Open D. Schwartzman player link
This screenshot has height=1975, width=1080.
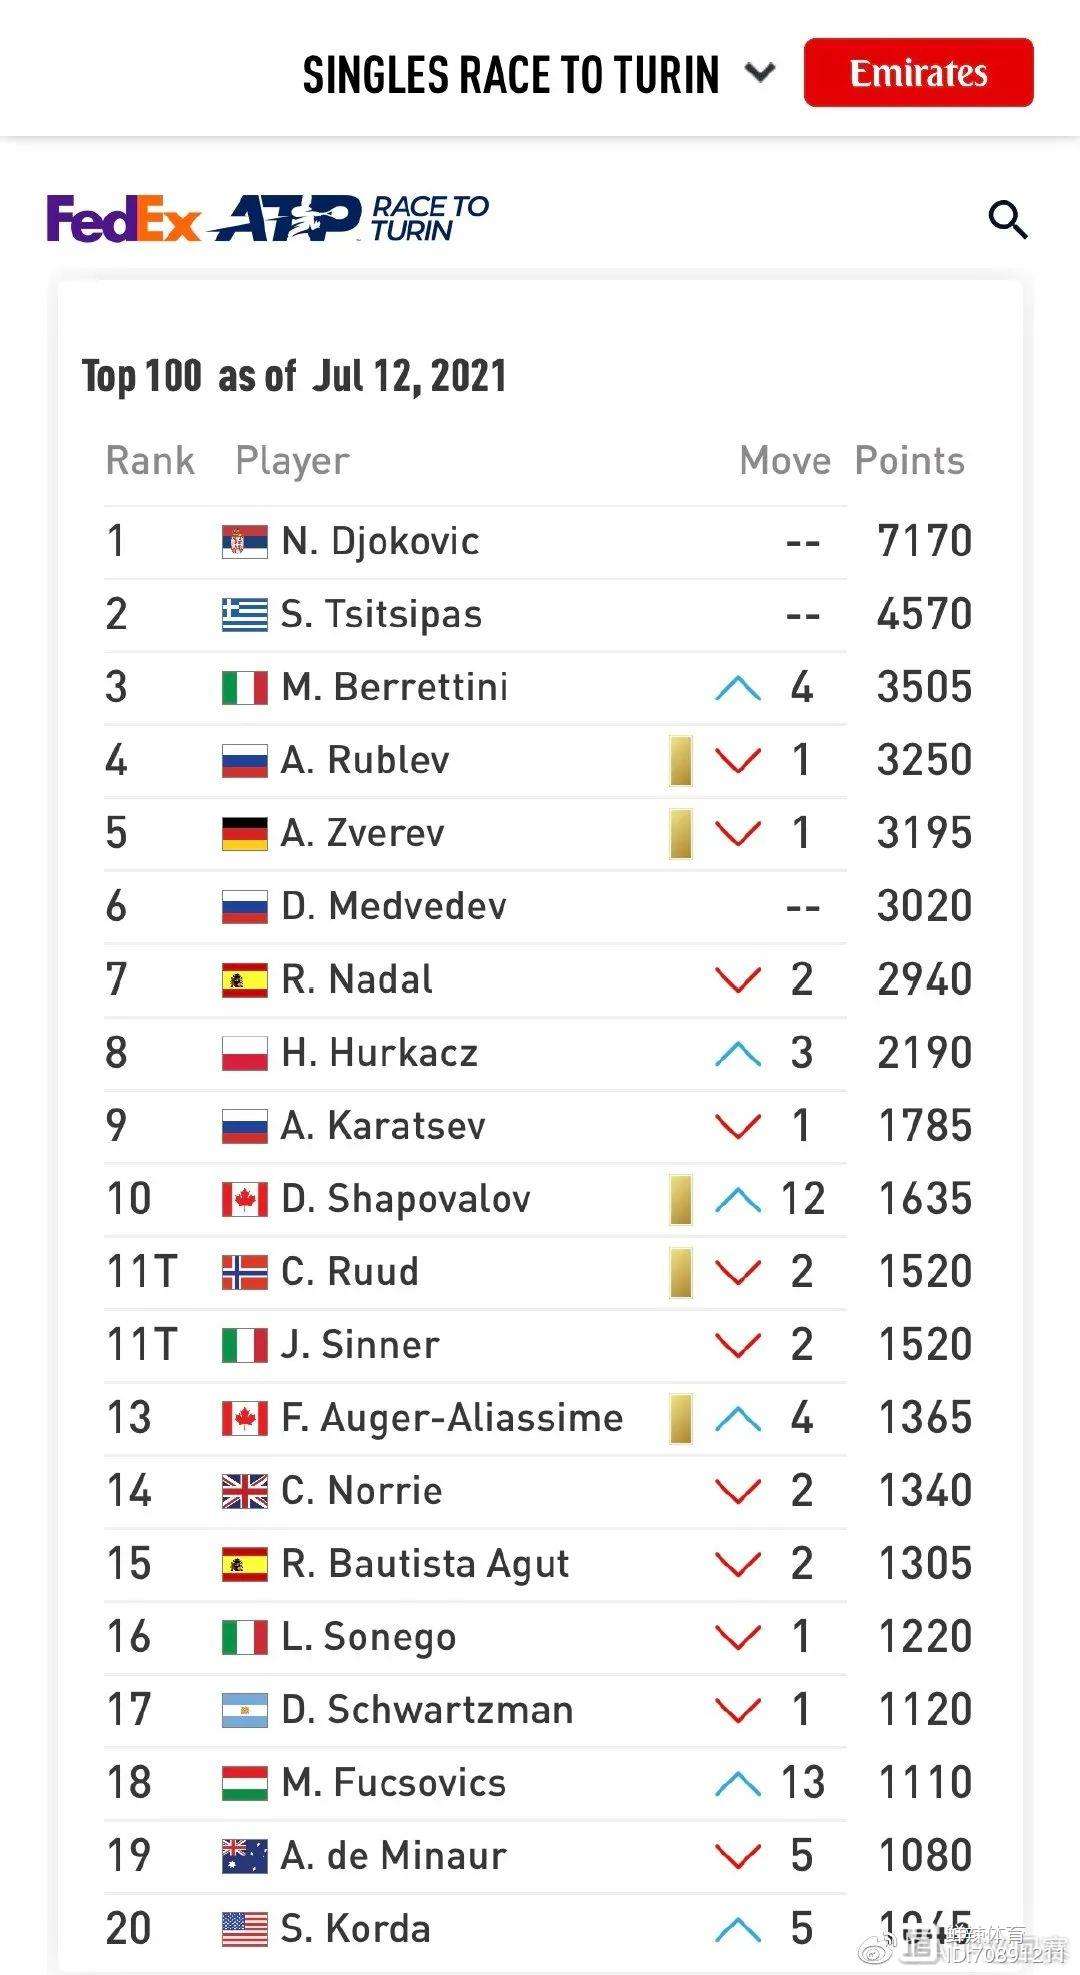tap(427, 1710)
